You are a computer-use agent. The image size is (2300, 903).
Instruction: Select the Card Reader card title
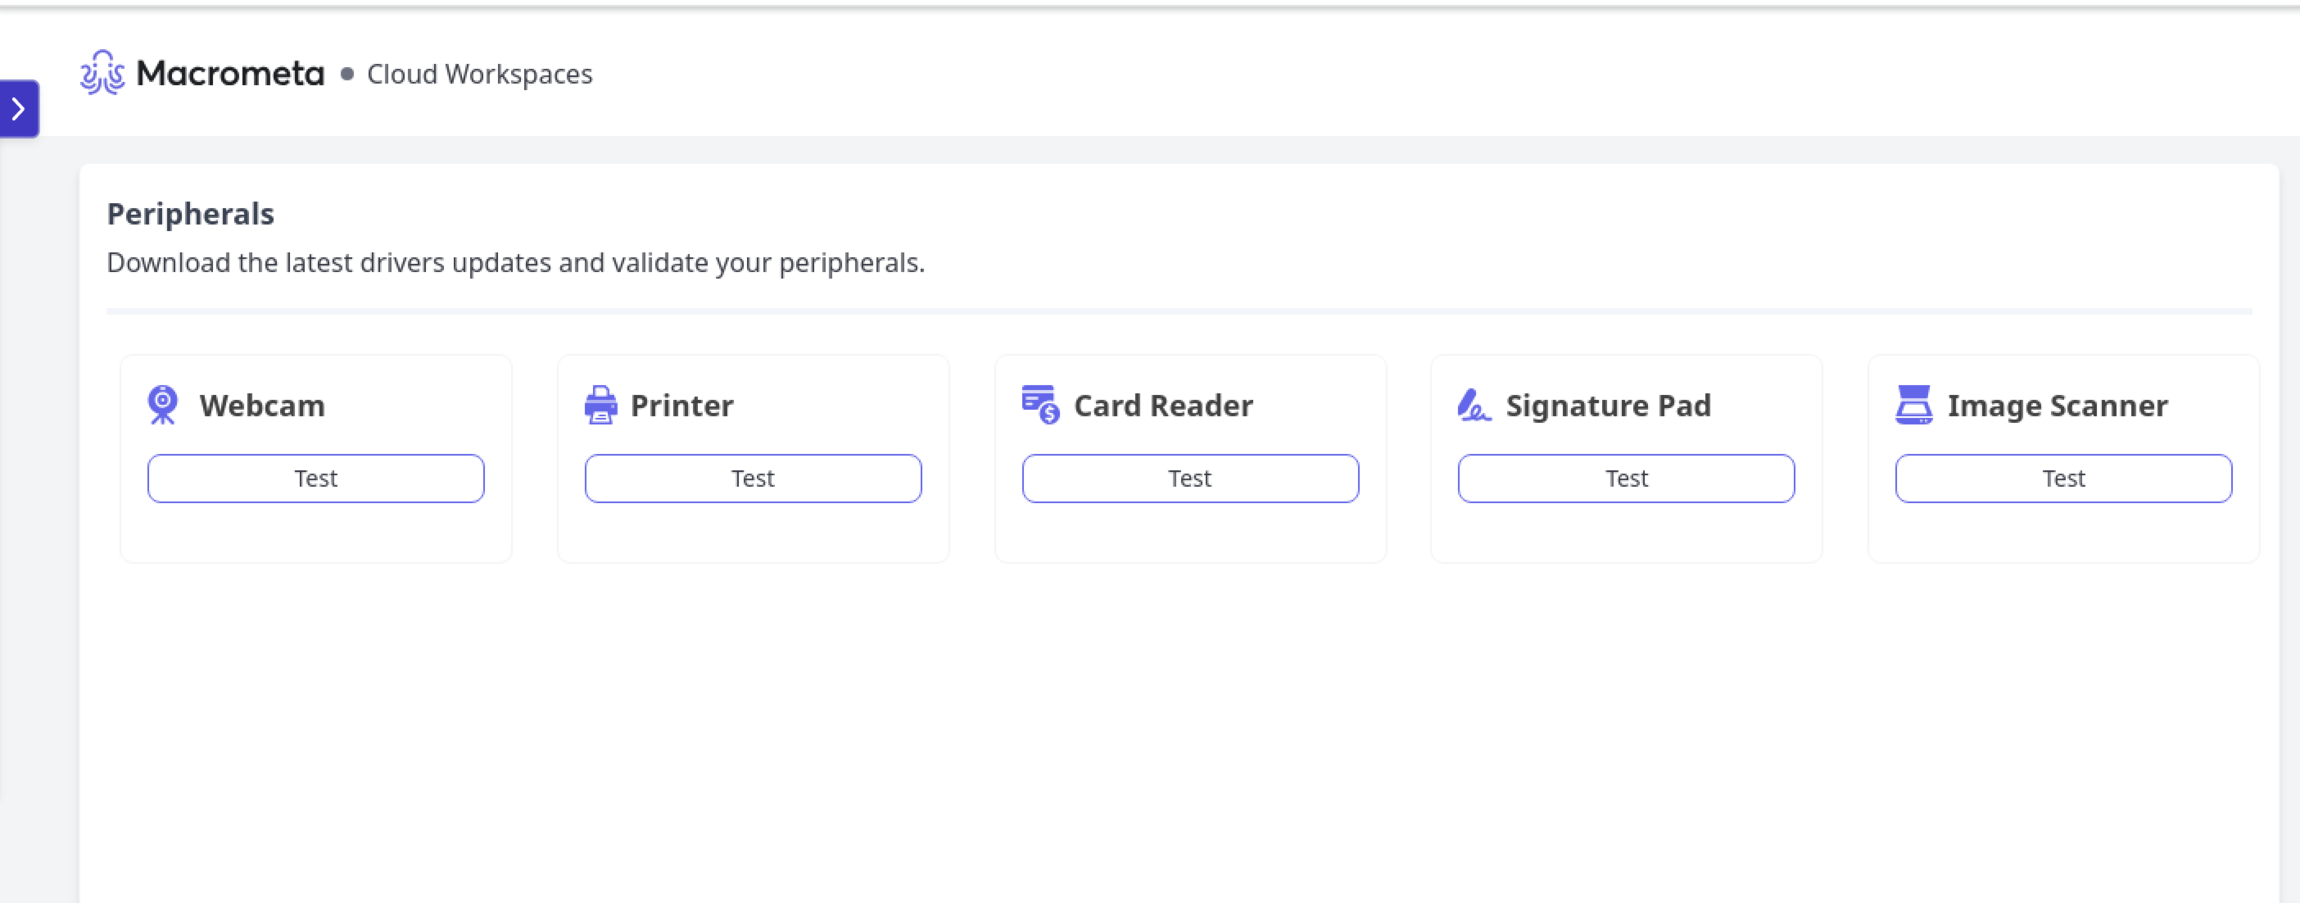pyautogui.click(x=1163, y=405)
